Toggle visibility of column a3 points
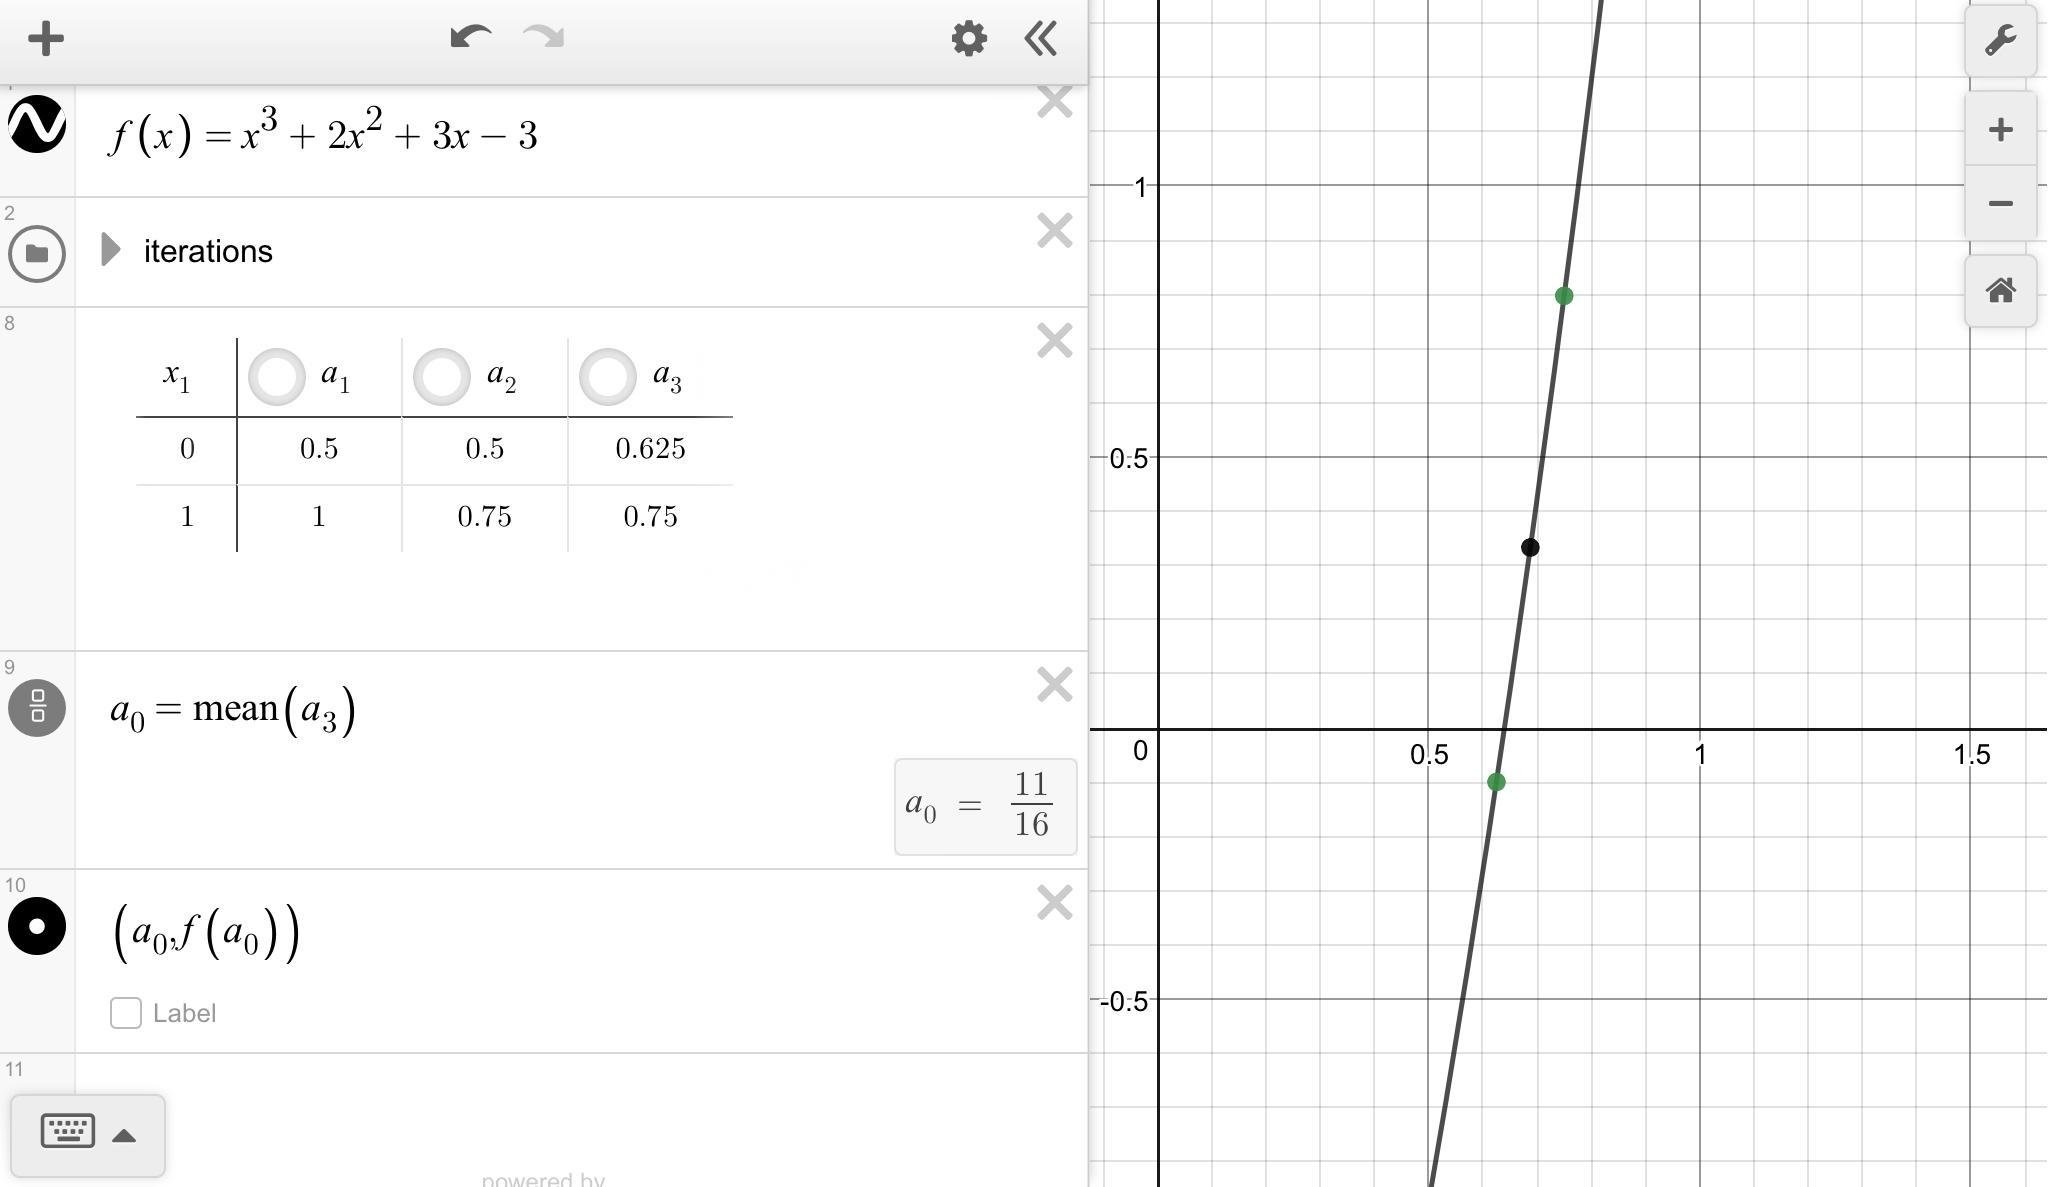2048x1187 pixels. [x=607, y=377]
